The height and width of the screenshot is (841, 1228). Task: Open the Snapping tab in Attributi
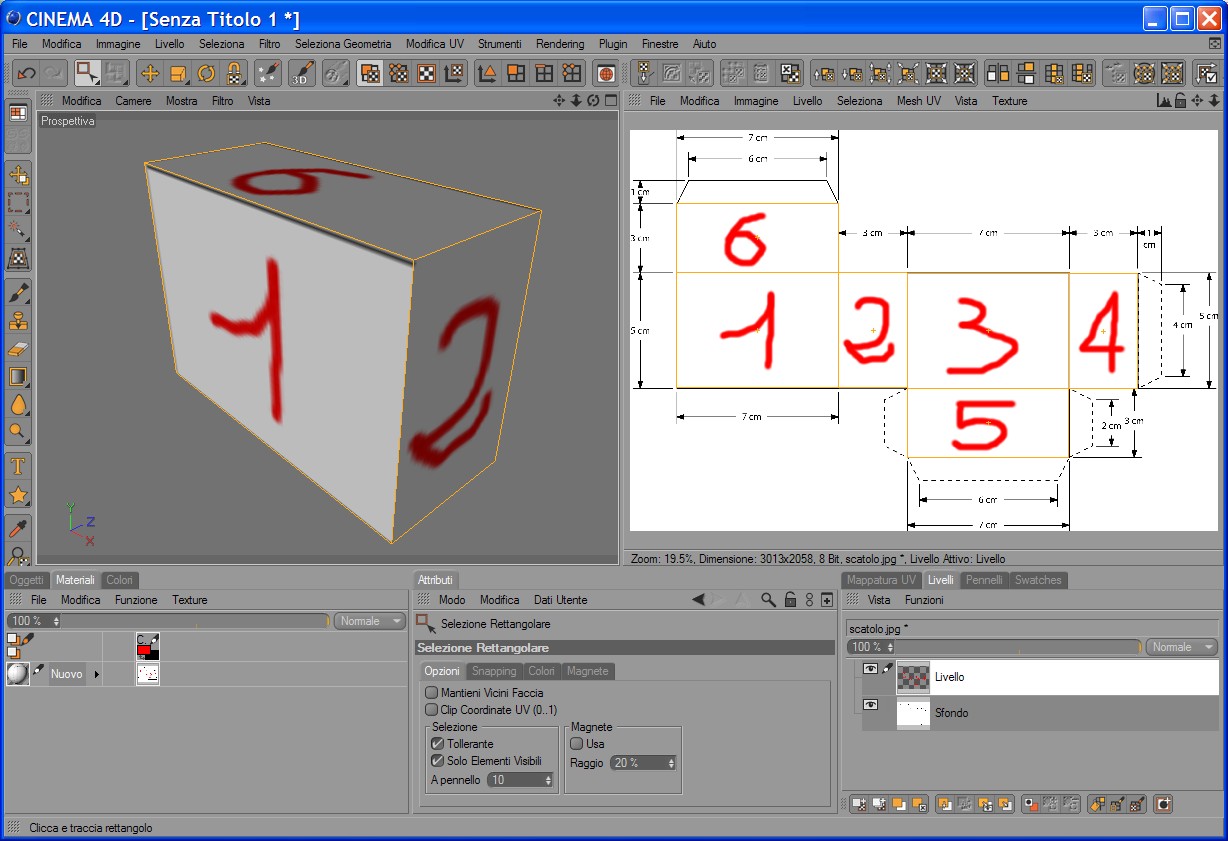(494, 671)
